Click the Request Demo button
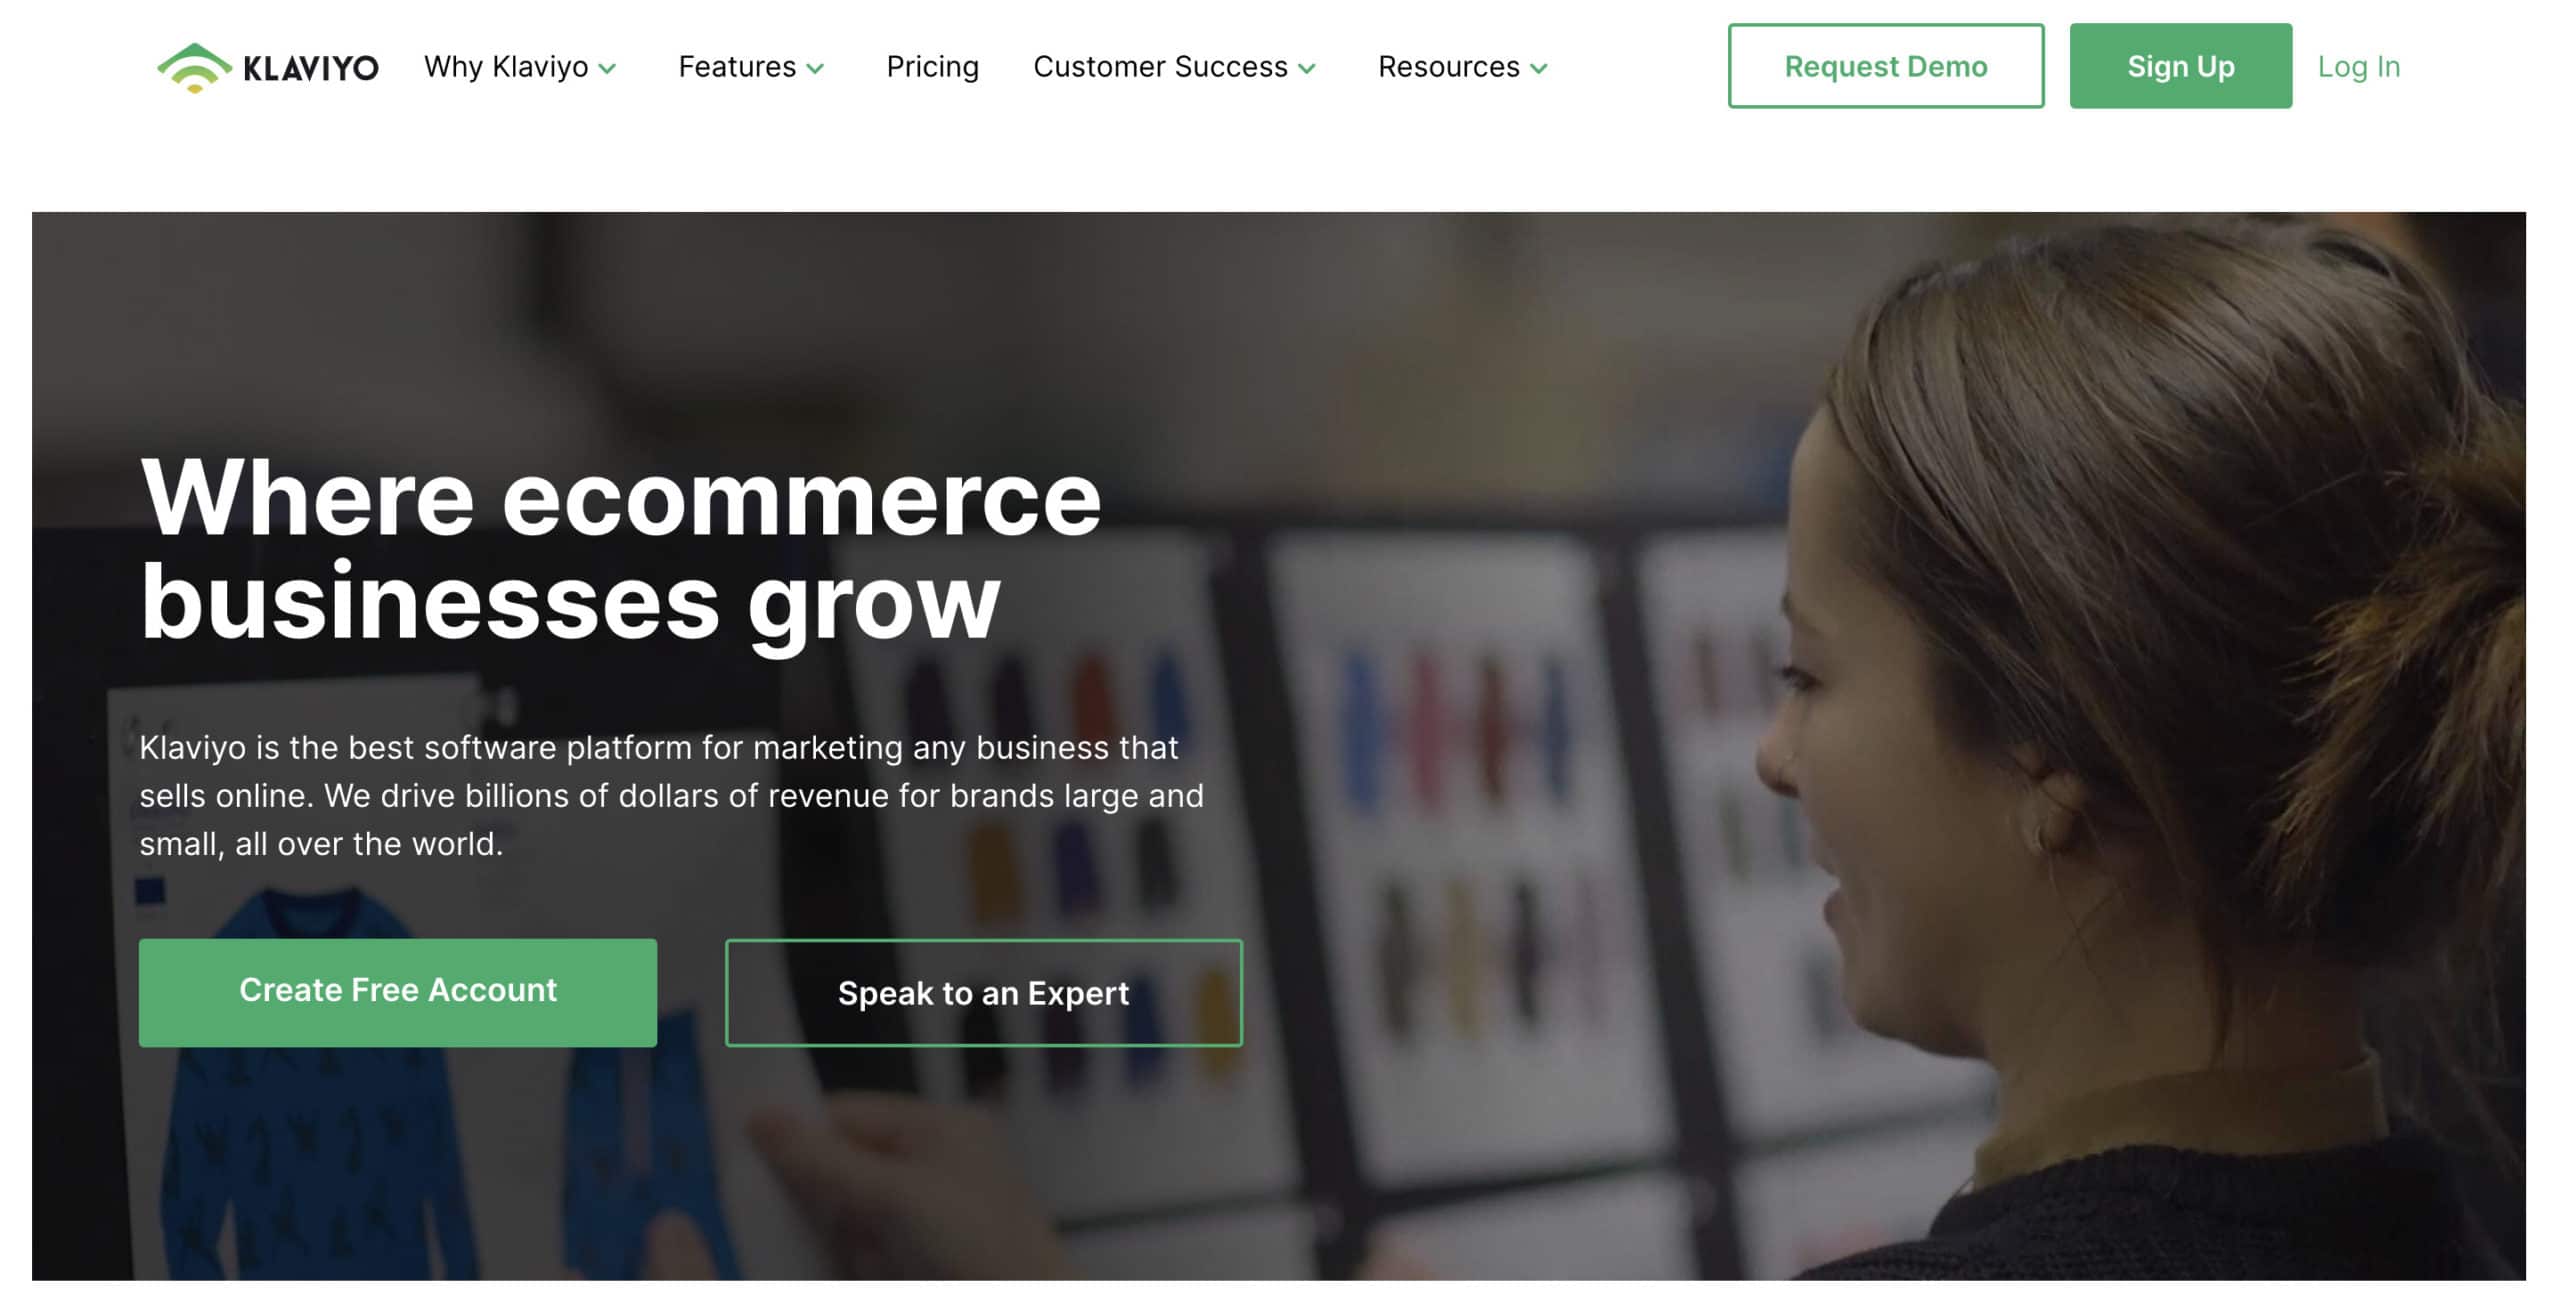Image resolution: width=2560 pixels, height=1311 pixels. pos(1886,66)
